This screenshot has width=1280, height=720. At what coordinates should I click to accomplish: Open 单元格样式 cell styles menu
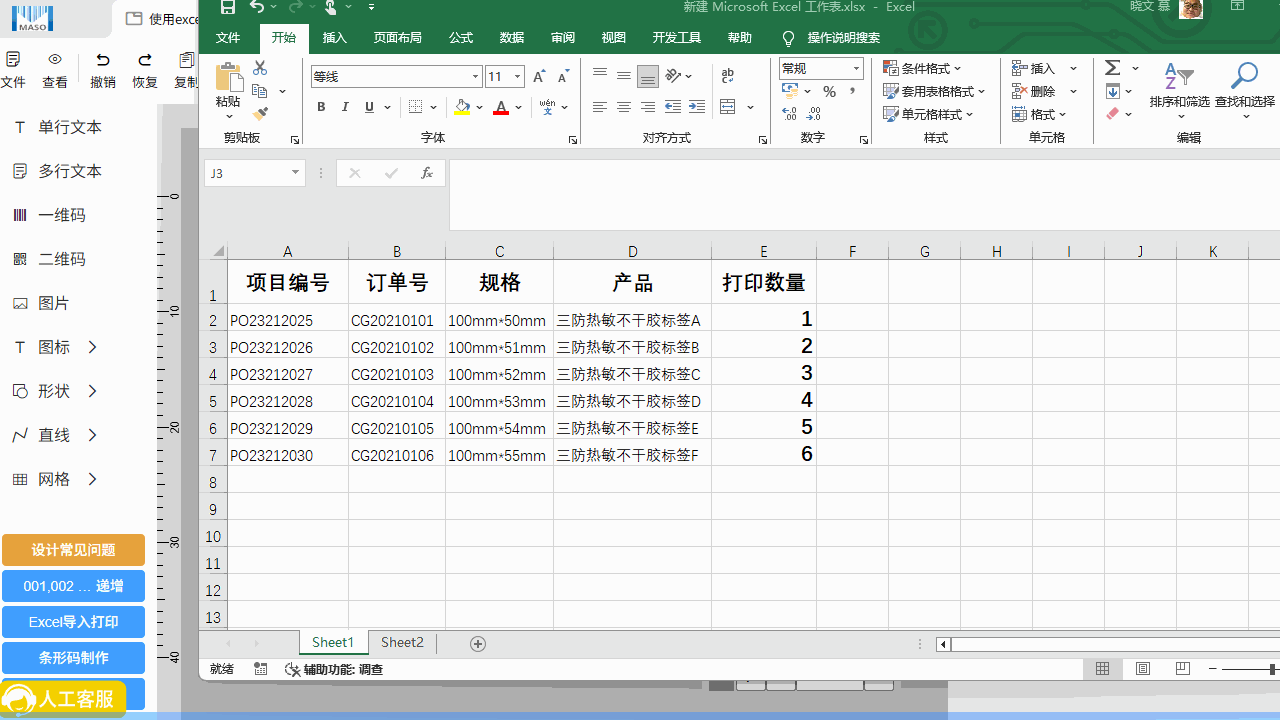point(928,114)
